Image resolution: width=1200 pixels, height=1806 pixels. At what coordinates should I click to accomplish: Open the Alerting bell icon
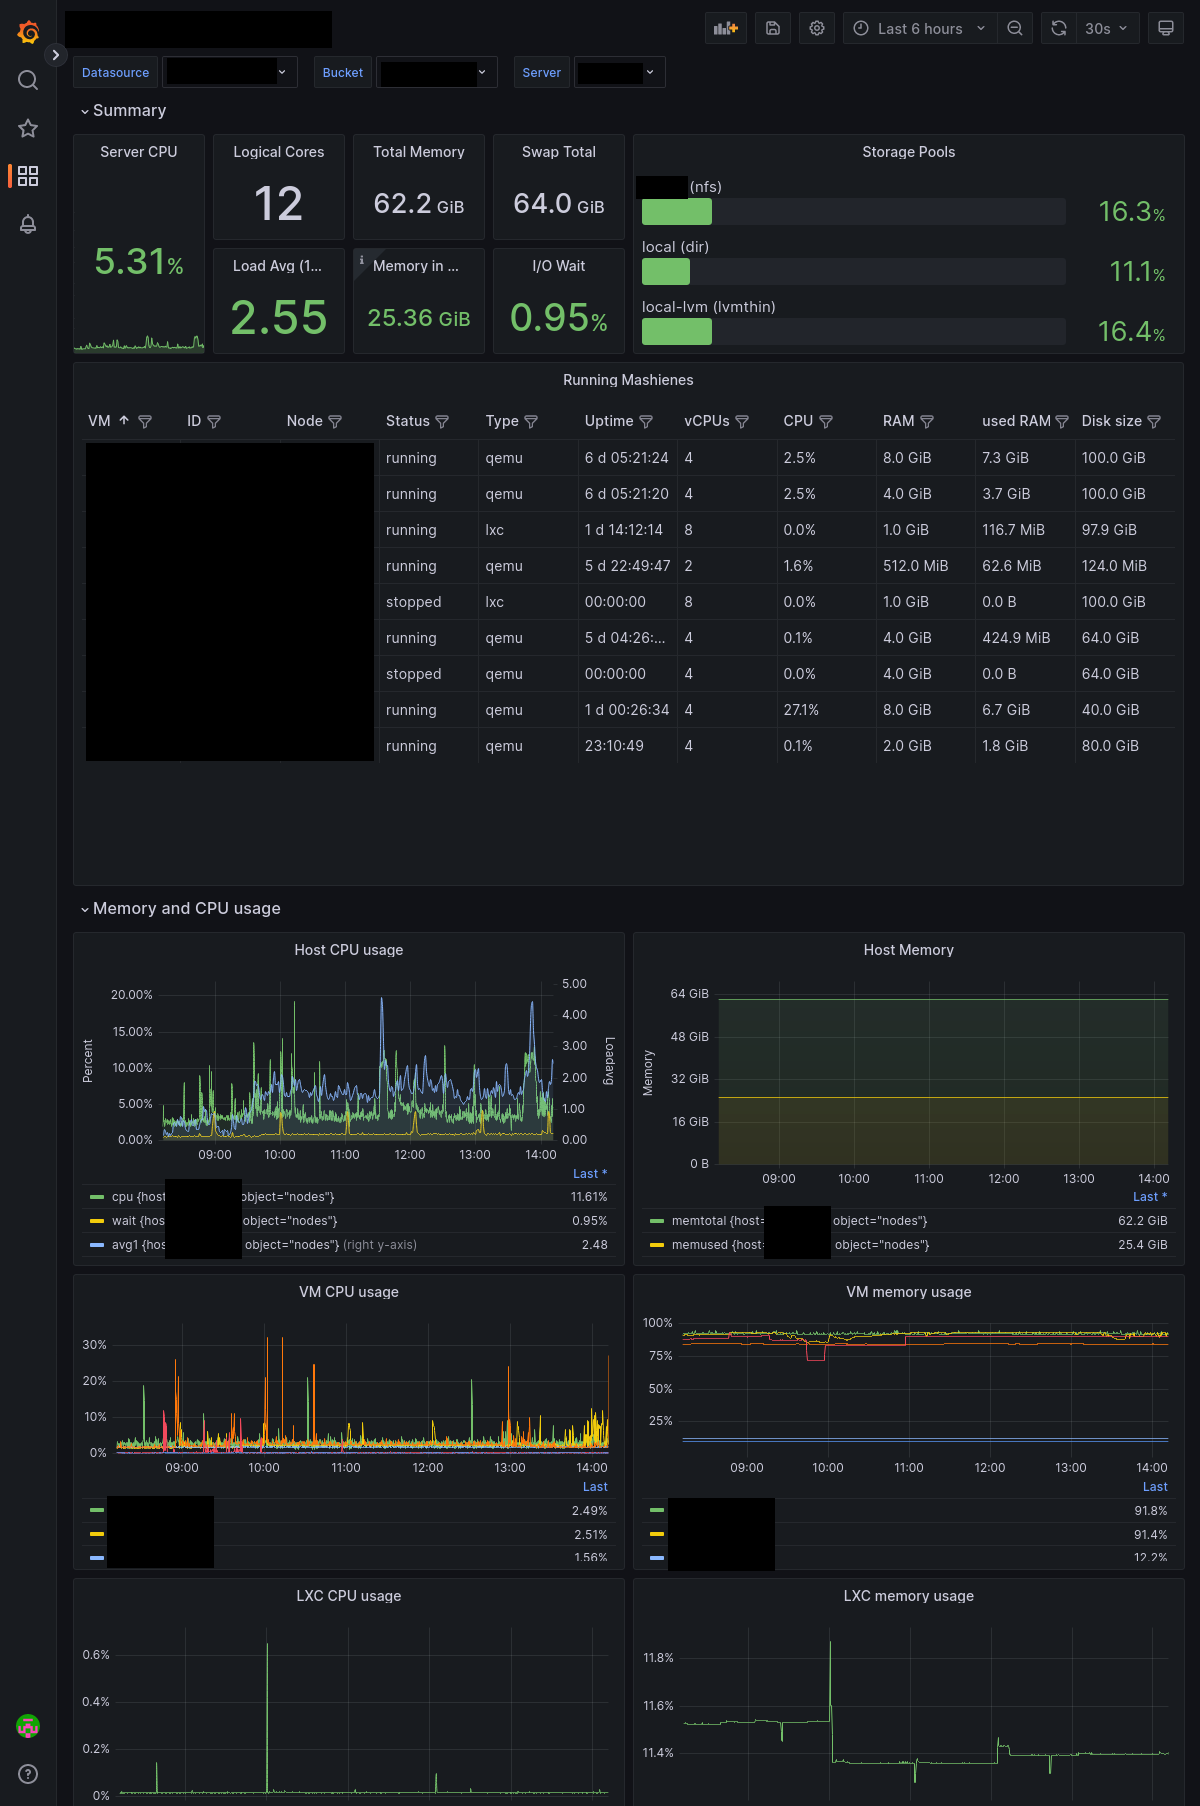[x=28, y=224]
